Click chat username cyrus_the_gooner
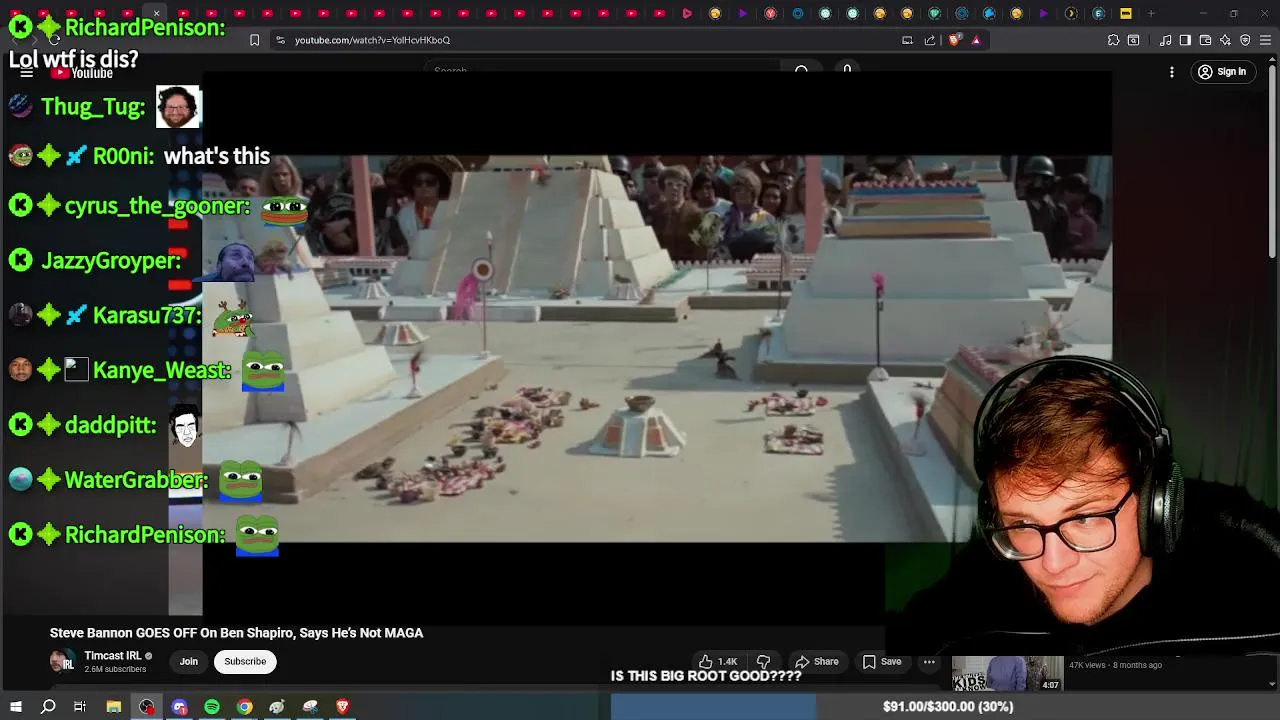The height and width of the screenshot is (720, 1280). (x=157, y=206)
